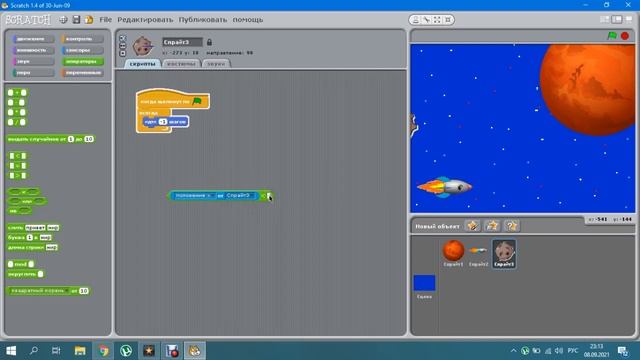Image resolution: width=640 pixels, height=360 pixels.
Task: Click the language globe icon
Action: pos(63,20)
